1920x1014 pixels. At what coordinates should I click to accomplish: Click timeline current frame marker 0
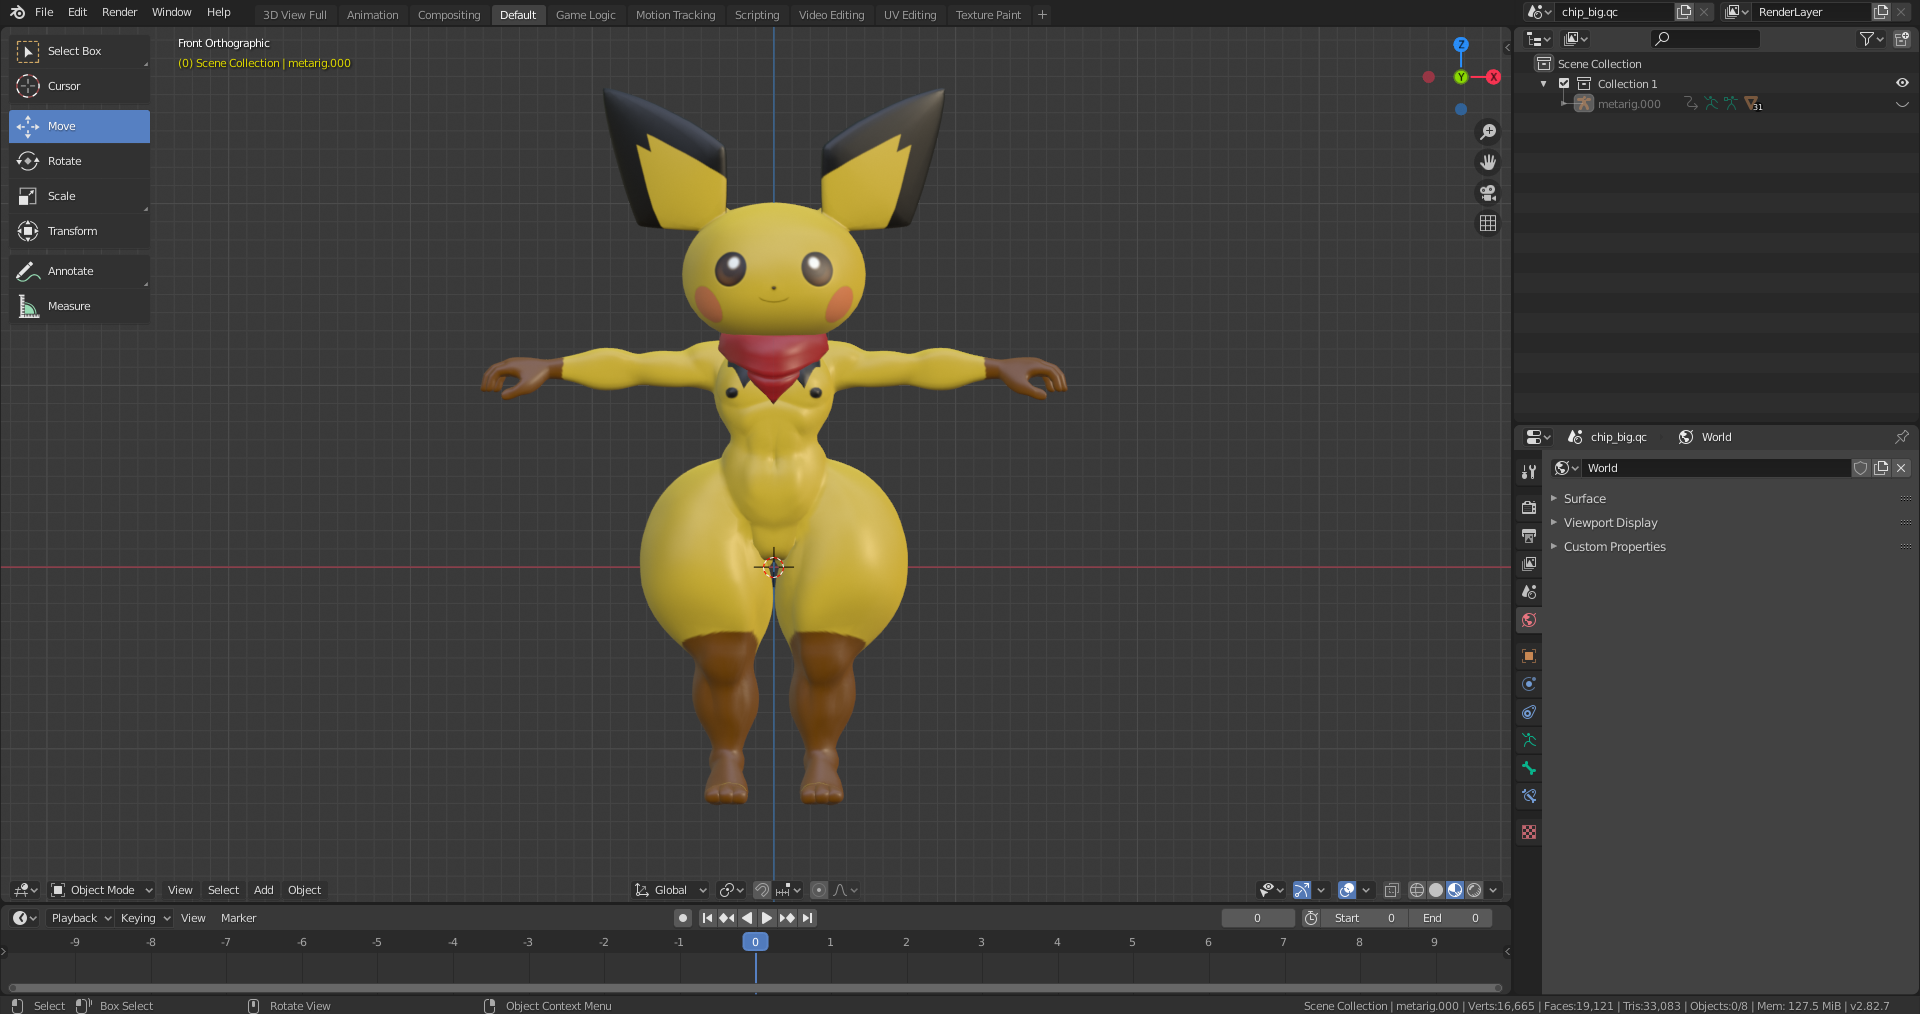tap(755, 942)
